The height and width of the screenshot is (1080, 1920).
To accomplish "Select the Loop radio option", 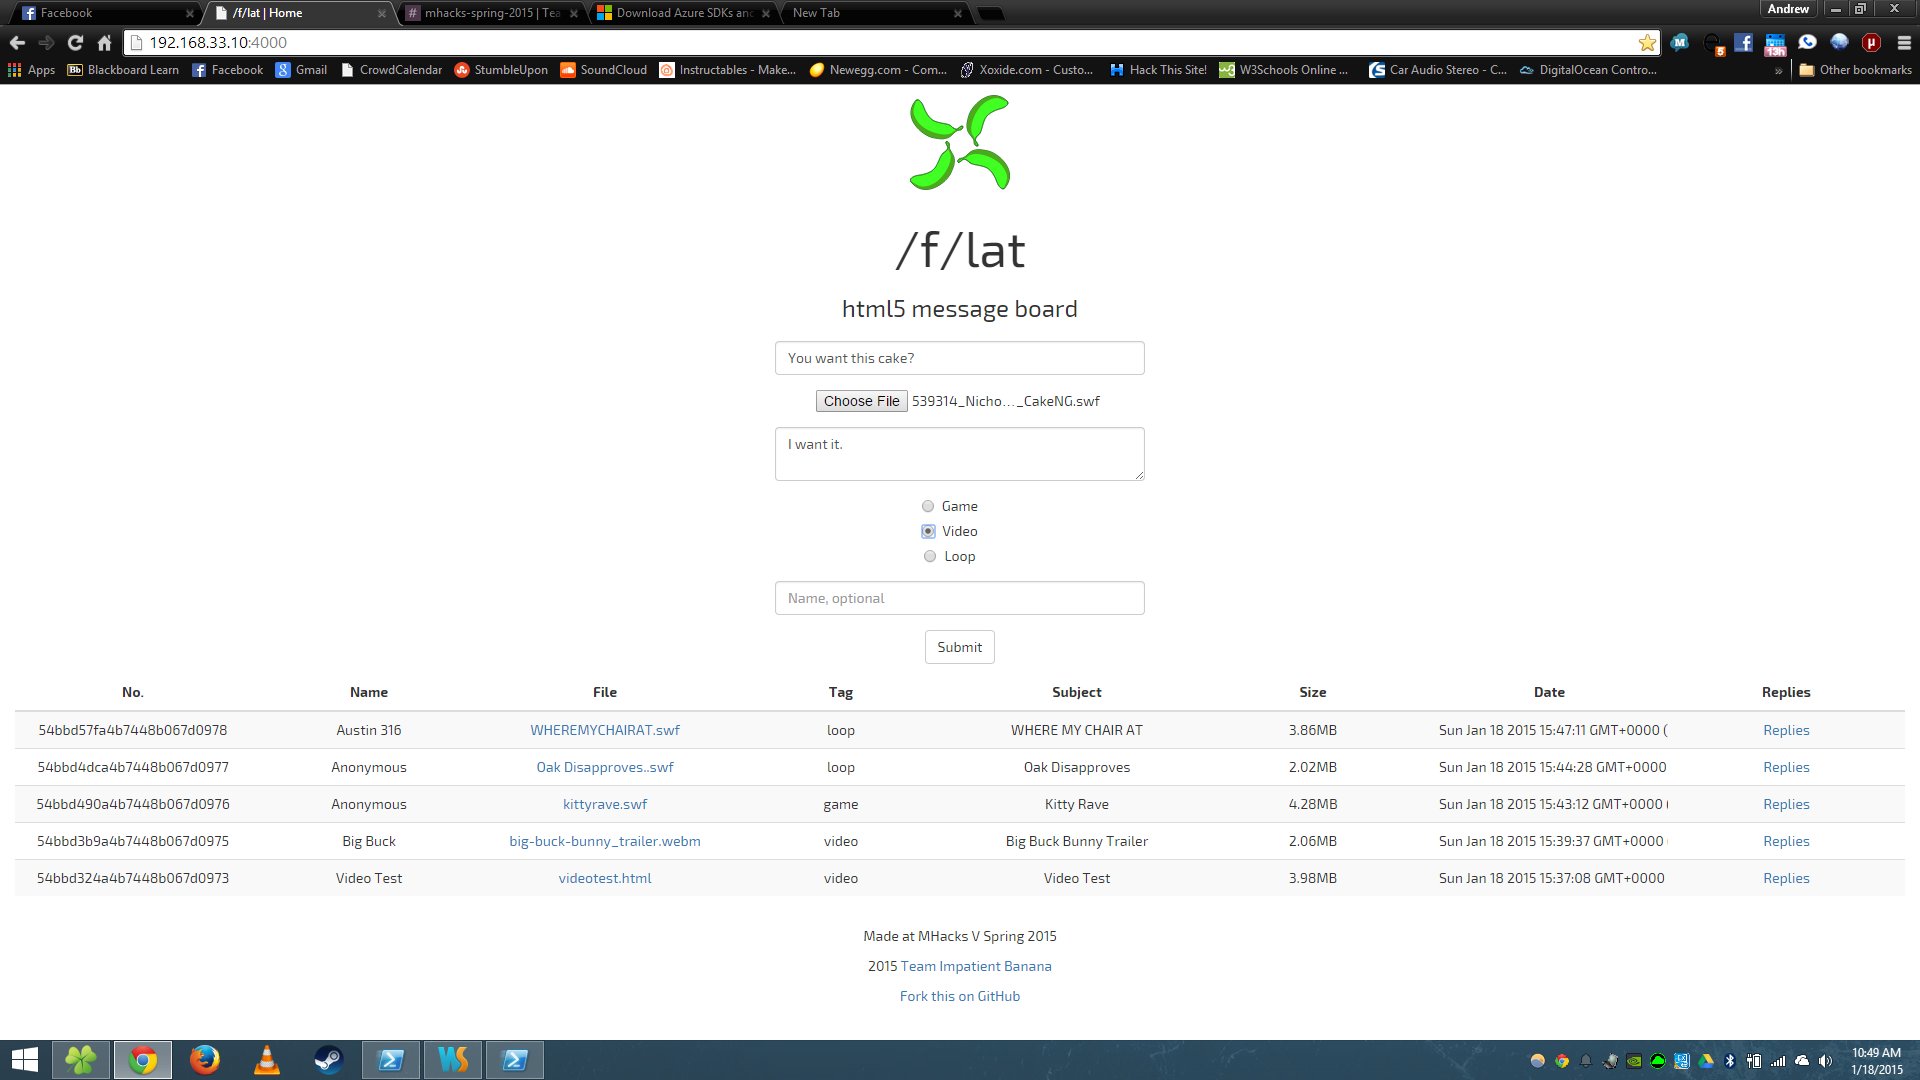I will [x=930, y=556].
